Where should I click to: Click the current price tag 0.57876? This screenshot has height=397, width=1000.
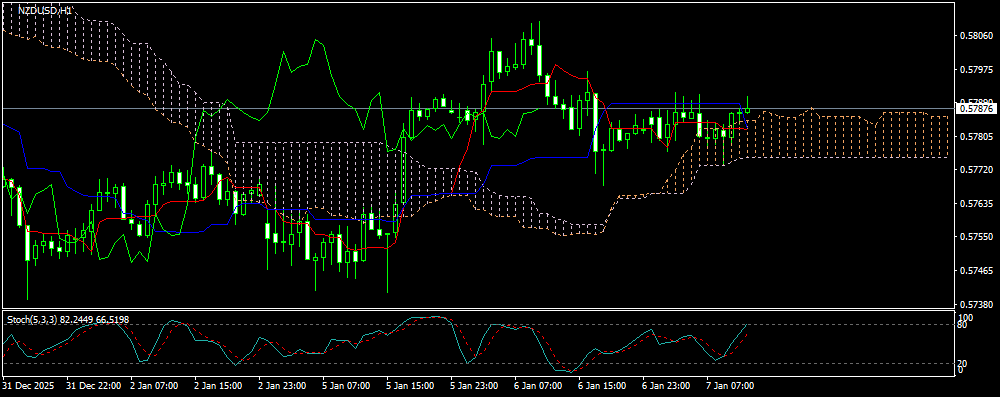coord(977,109)
